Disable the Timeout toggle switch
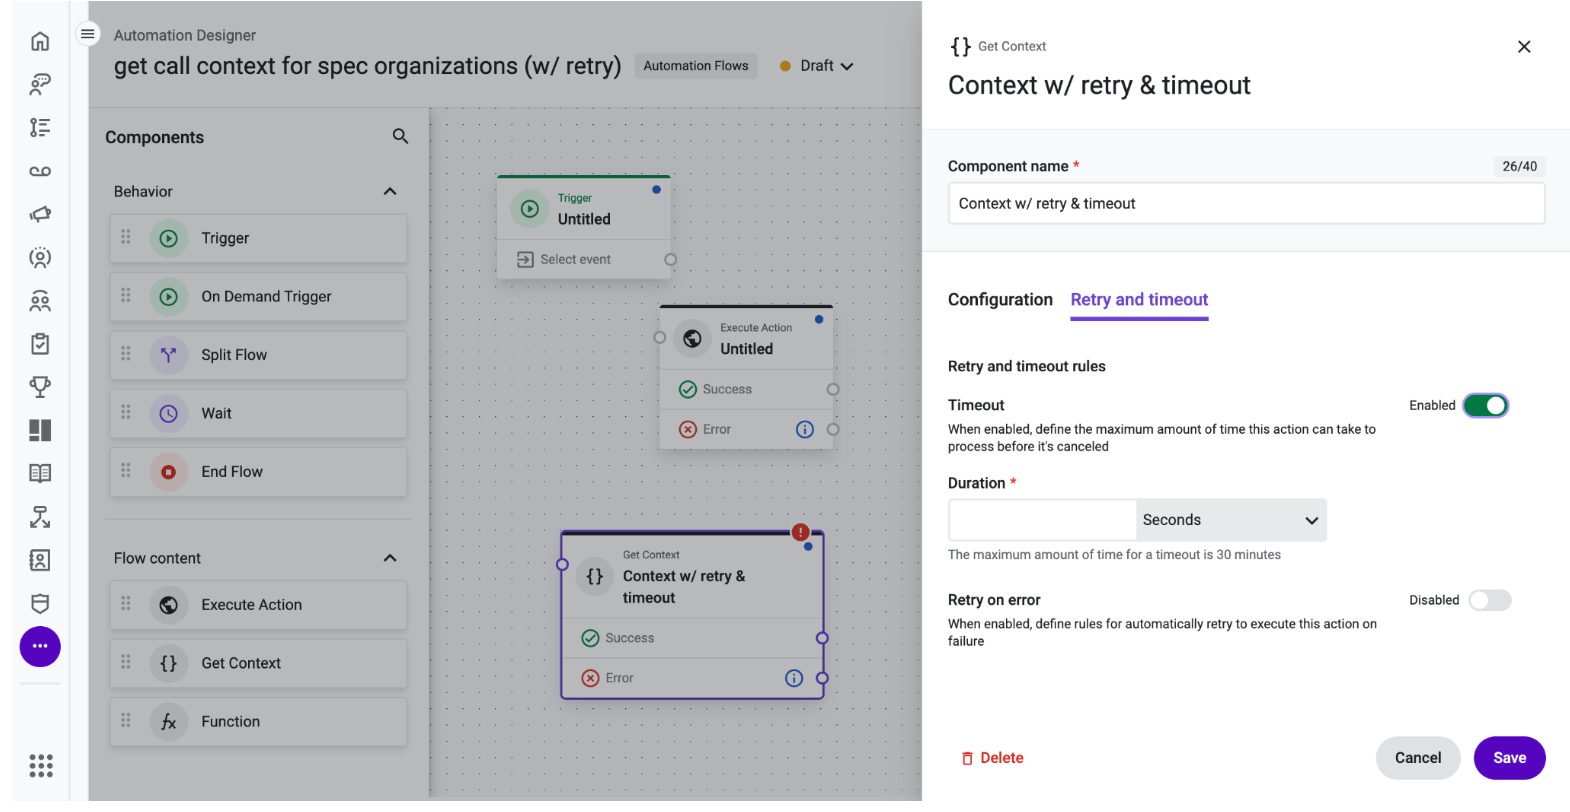 [x=1486, y=405]
